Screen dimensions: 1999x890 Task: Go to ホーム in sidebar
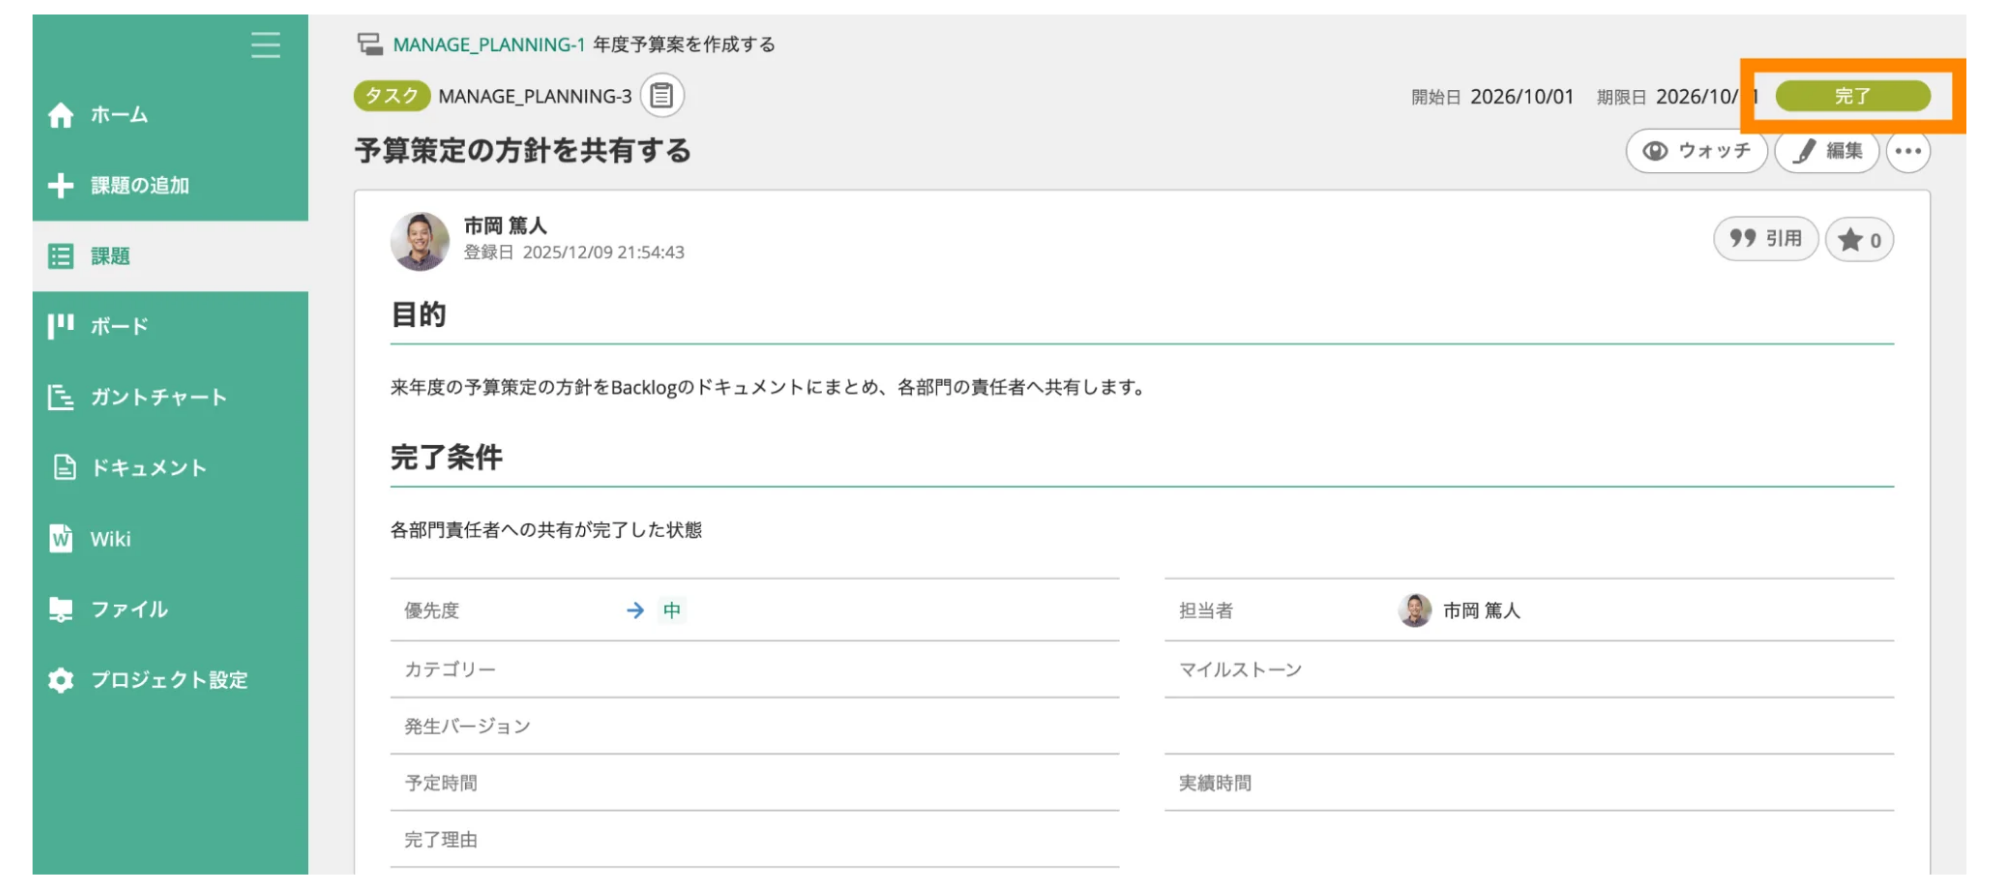170,115
